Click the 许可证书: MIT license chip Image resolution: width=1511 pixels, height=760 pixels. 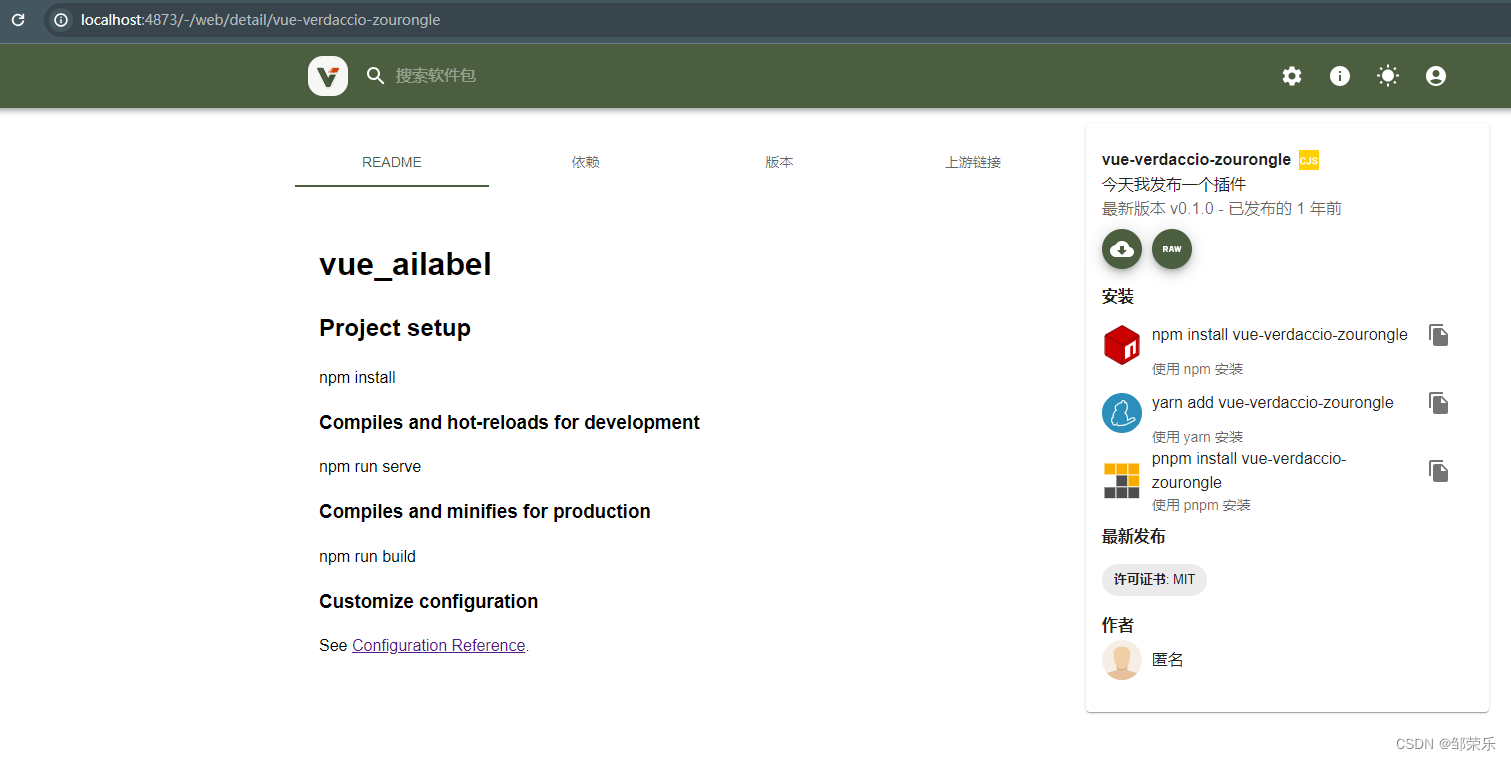(x=1154, y=580)
